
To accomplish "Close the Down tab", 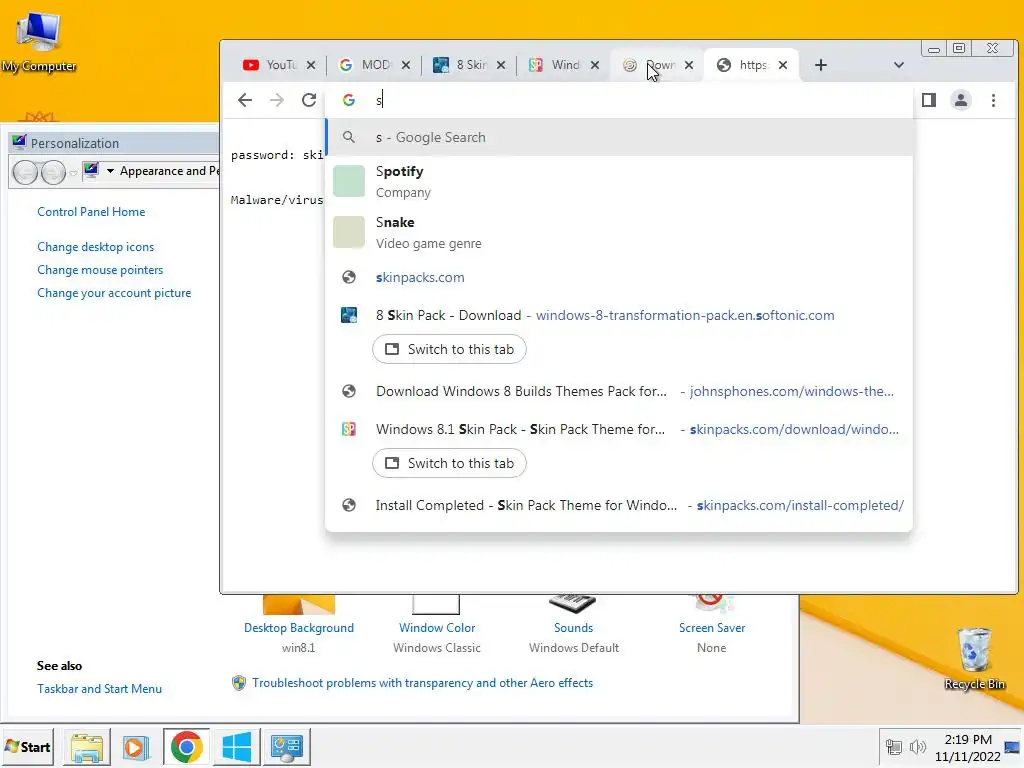I will pyautogui.click(x=689, y=65).
